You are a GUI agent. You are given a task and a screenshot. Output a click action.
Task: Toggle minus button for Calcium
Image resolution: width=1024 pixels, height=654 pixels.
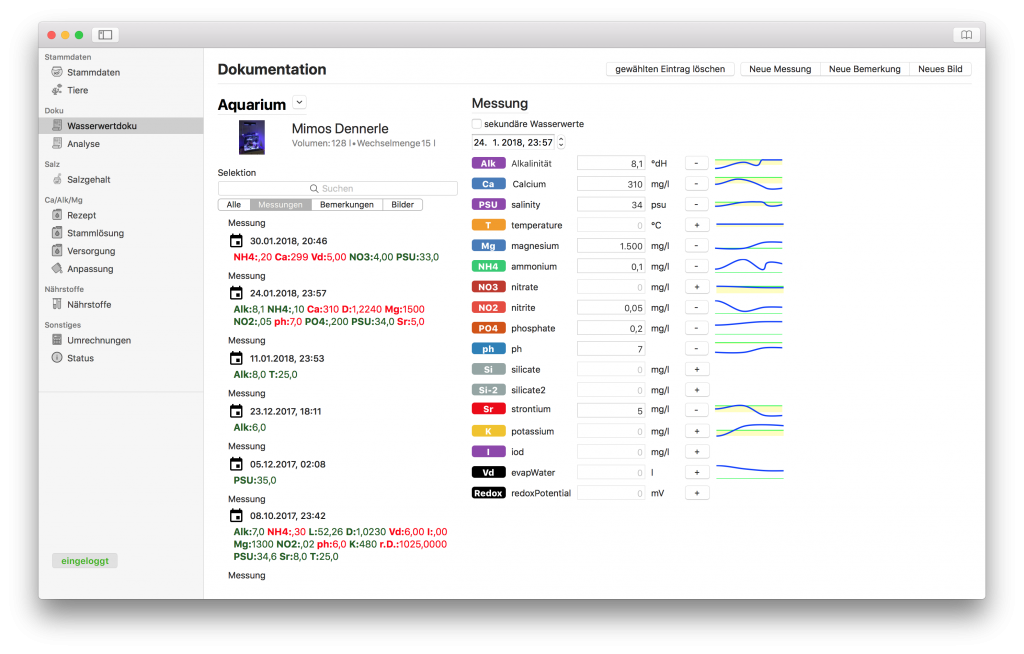pyautogui.click(x=697, y=184)
